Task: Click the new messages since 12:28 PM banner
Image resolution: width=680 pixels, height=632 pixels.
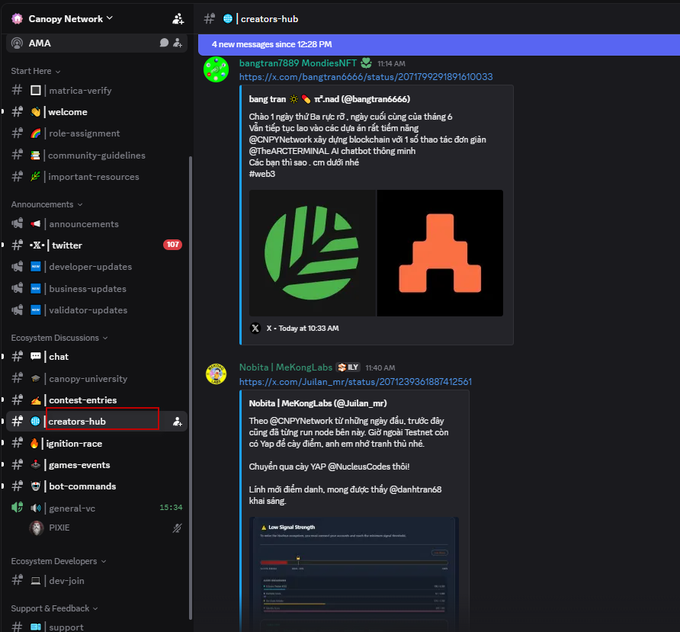Action: pyautogui.click(x=439, y=44)
